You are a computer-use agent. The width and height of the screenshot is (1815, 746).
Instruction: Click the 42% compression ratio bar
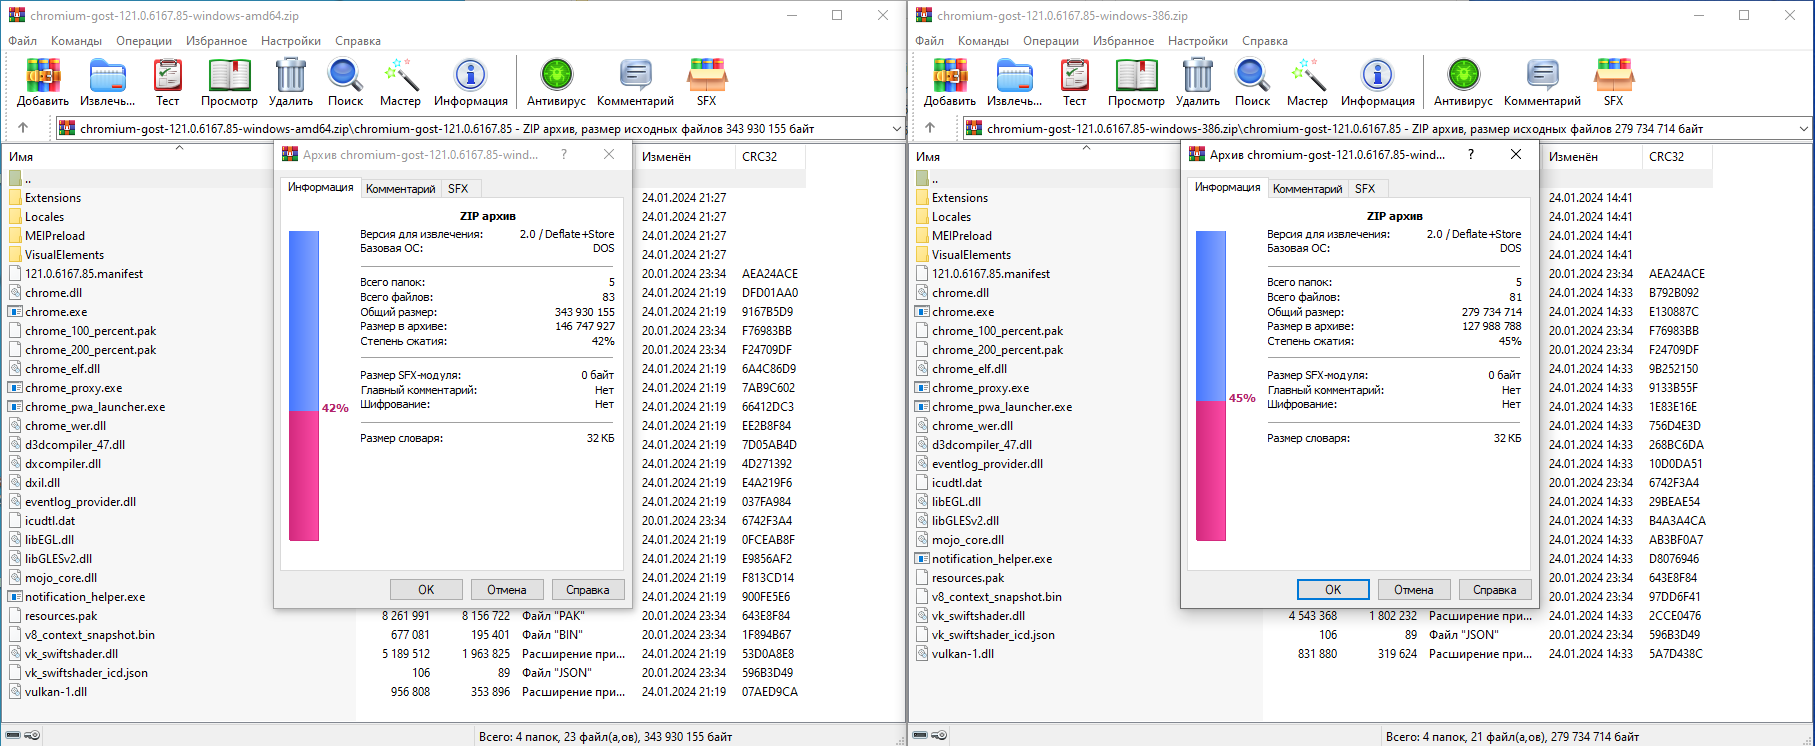(304, 386)
